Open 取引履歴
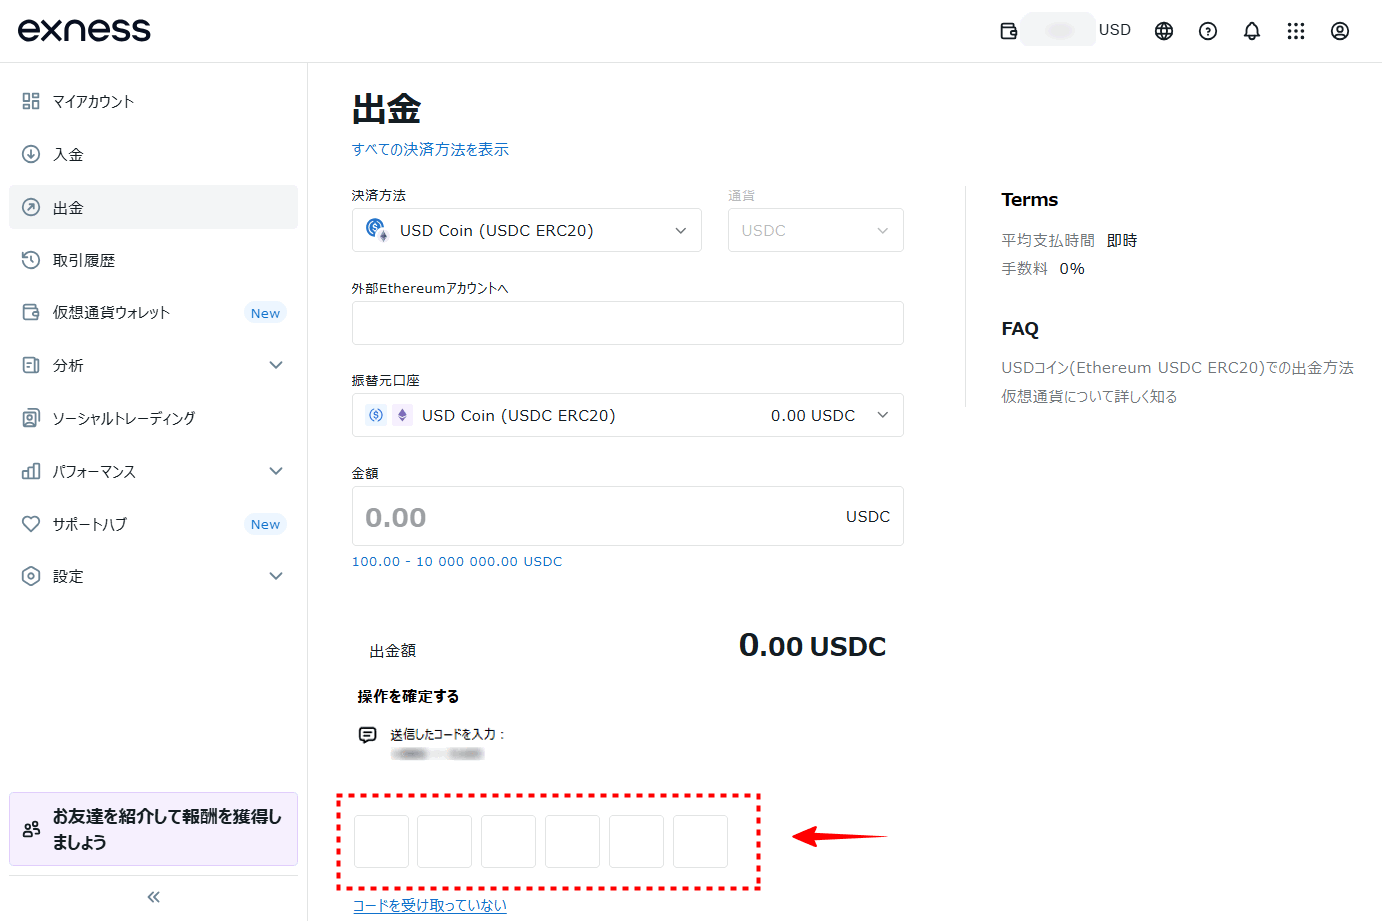Screen dimensions: 1382x924 pyautogui.click(x=153, y=260)
